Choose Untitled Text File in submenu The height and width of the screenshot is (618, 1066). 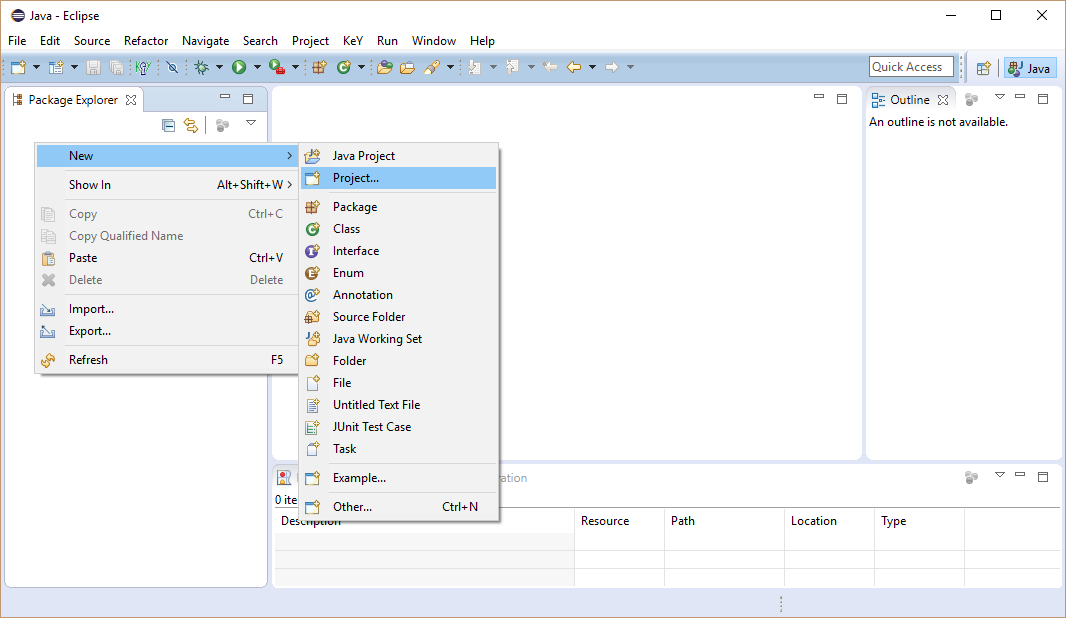point(398,405)
